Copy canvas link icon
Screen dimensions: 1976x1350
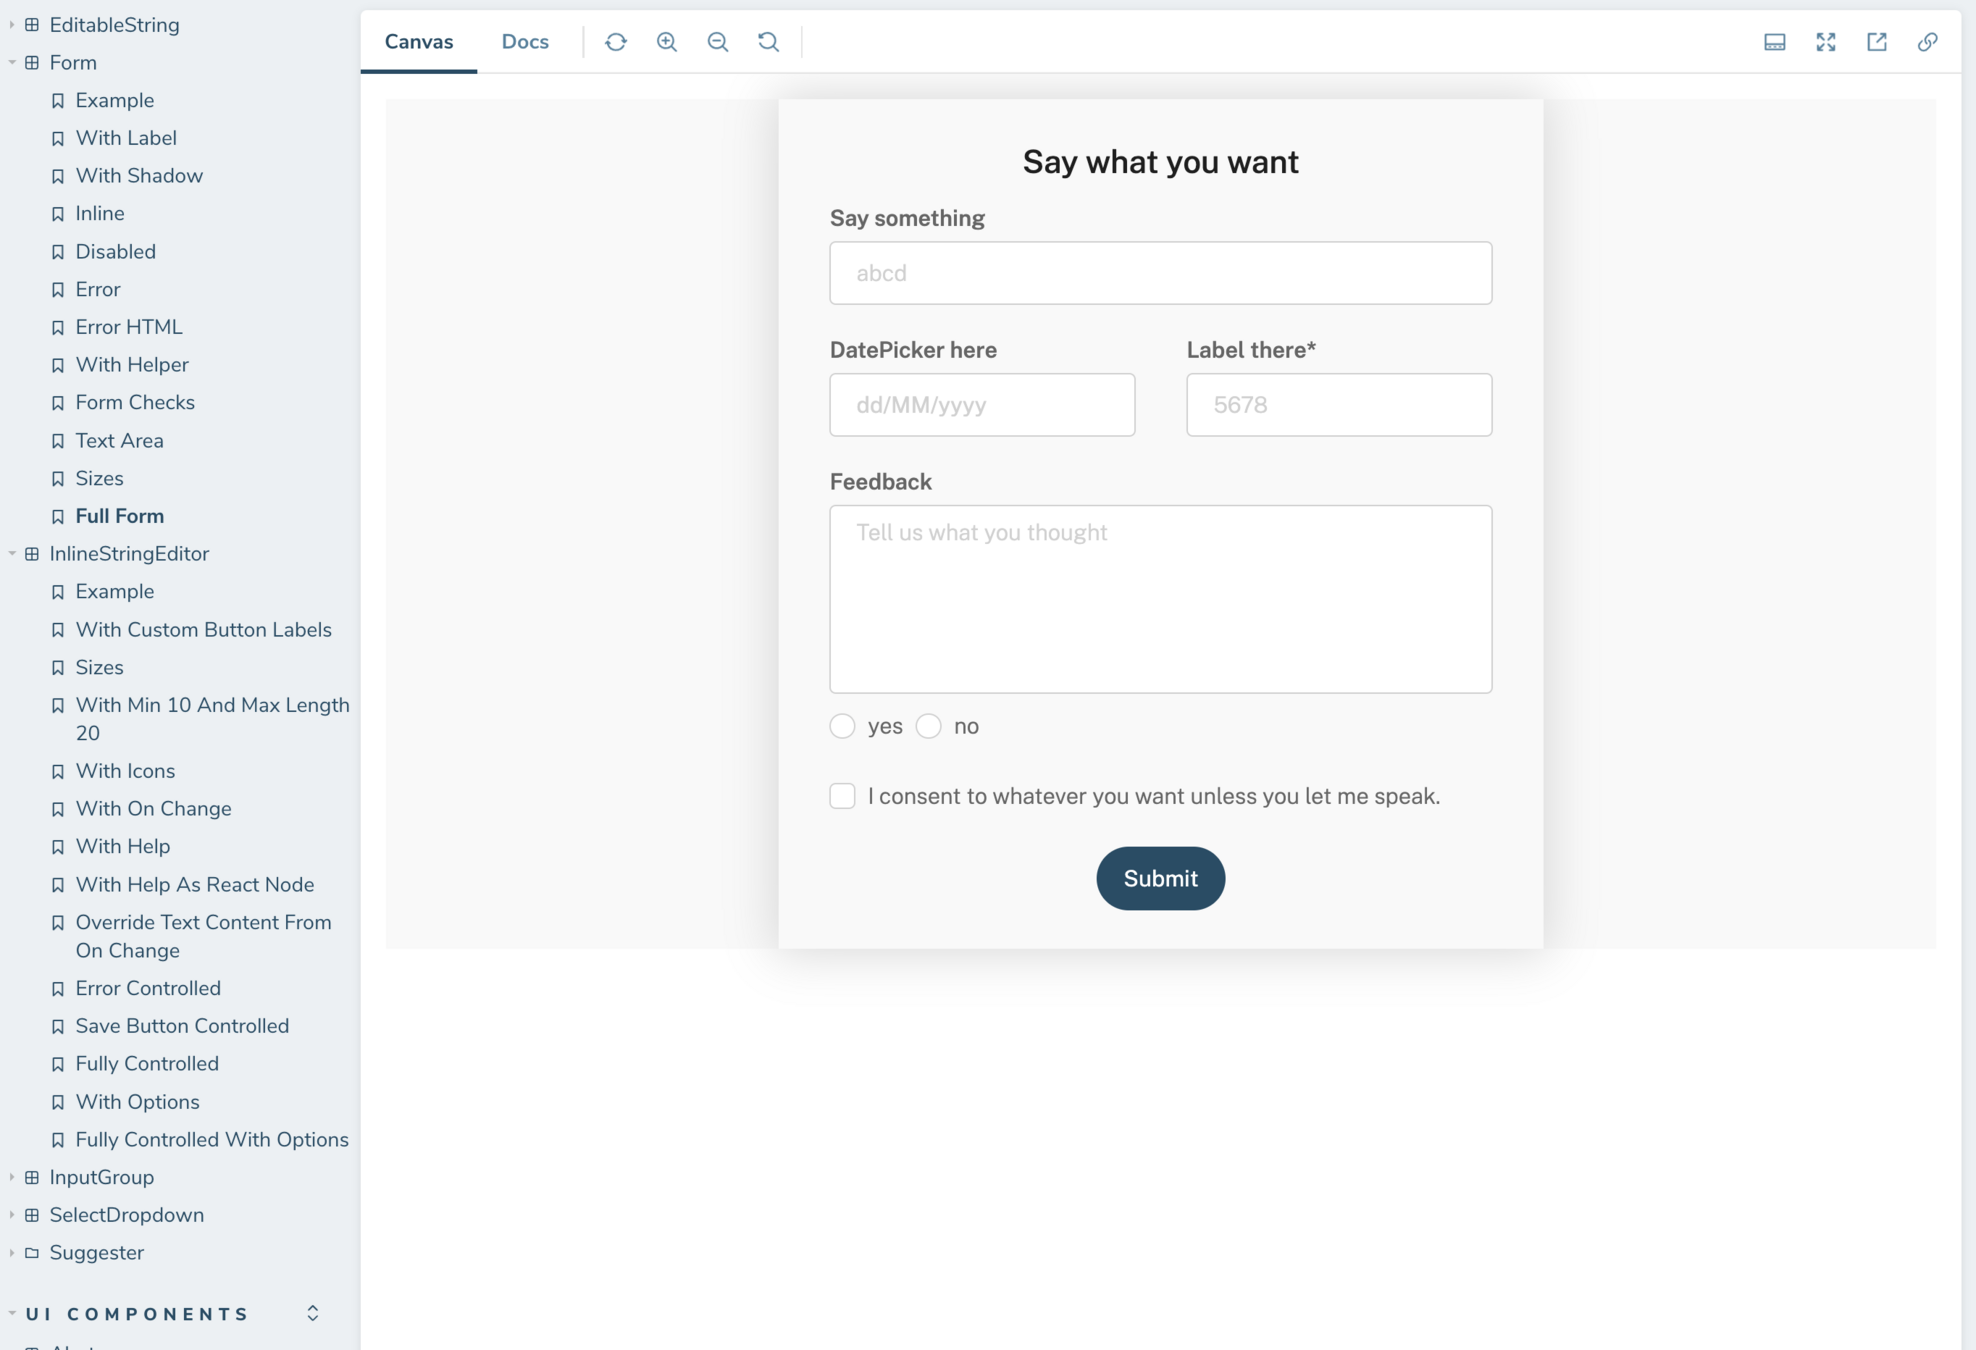[1928, 42]
